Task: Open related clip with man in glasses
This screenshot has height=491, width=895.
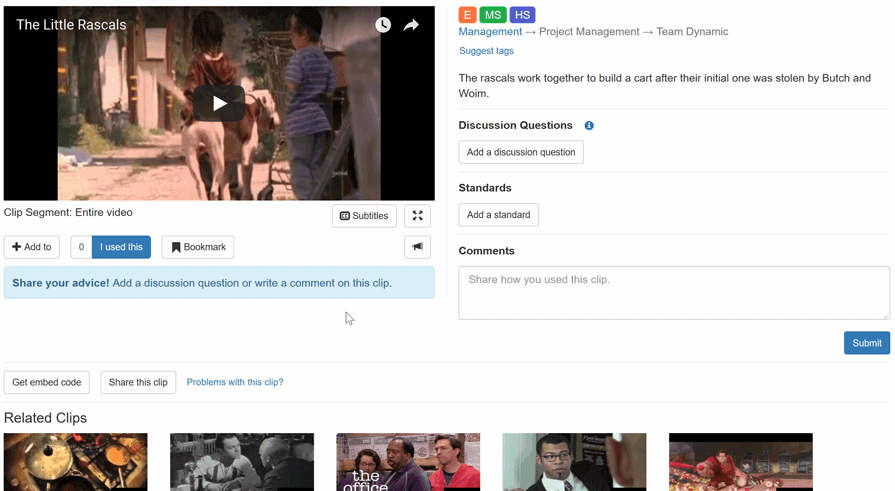Action: tap(574, 462)
